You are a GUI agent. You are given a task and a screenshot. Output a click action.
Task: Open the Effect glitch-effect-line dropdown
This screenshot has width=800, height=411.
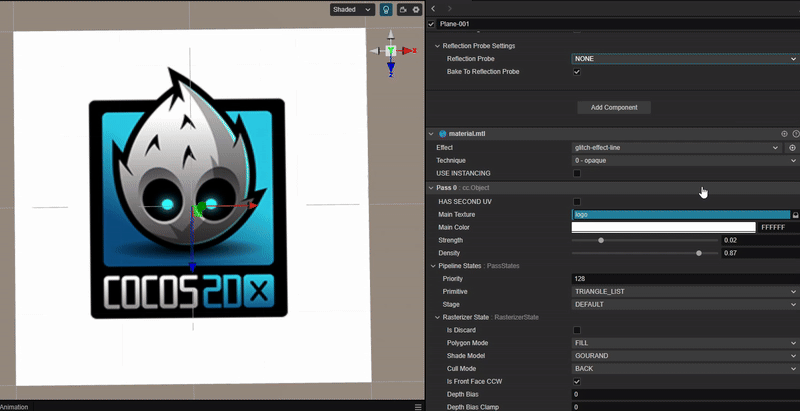(676, 147)
